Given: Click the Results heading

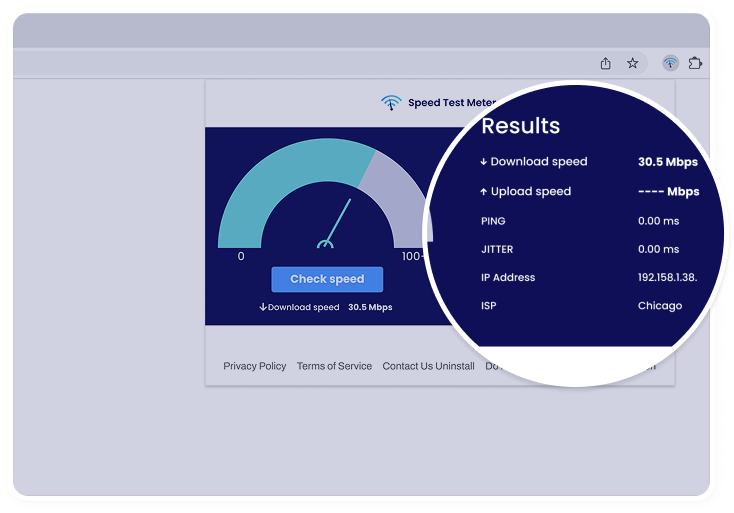Looking at the screenshot, I should pos(520,126).
